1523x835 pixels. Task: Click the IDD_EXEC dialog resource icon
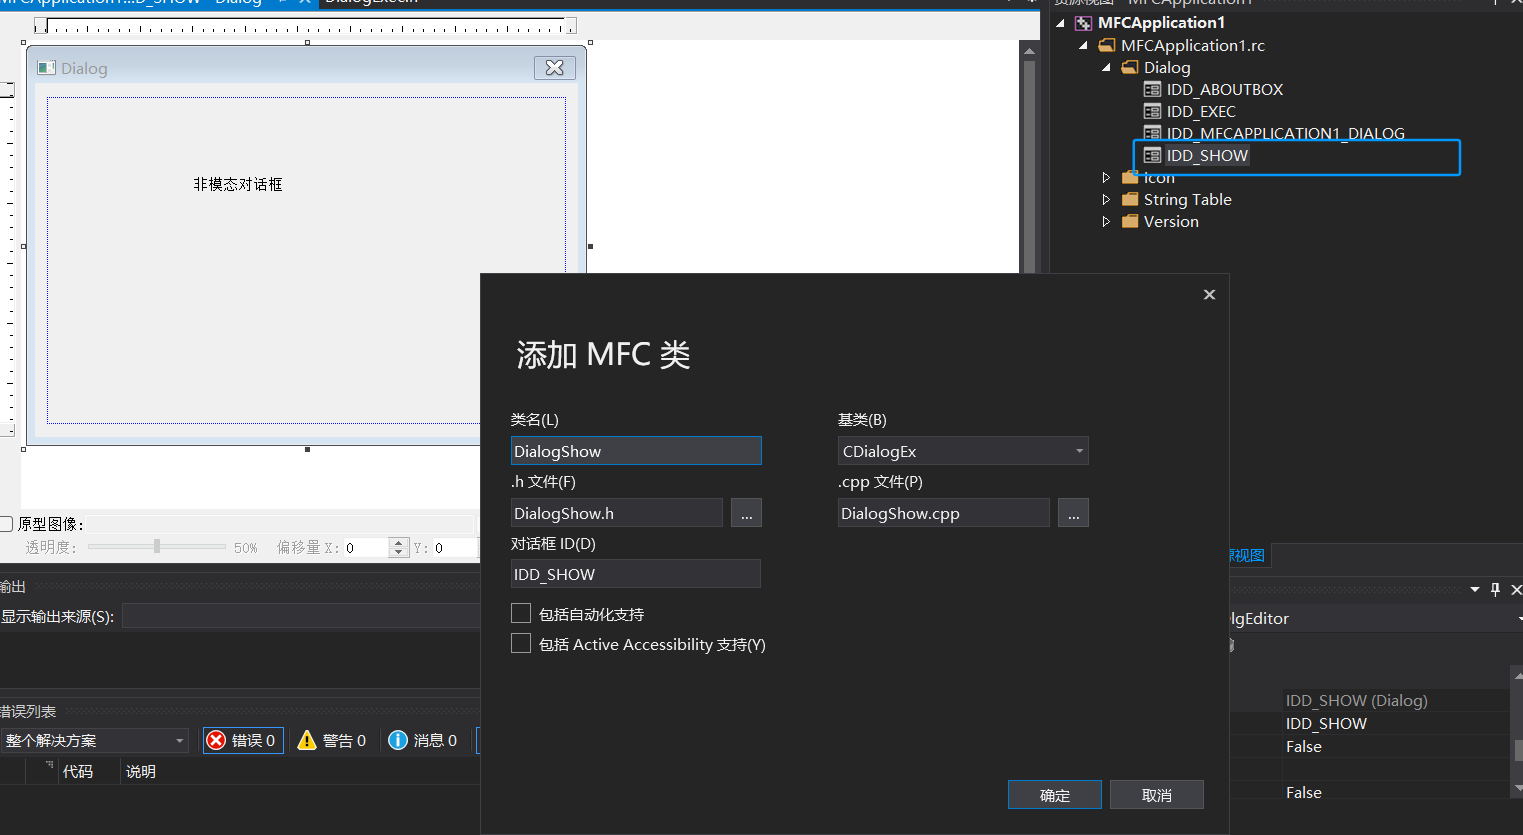pos(1152,111)
